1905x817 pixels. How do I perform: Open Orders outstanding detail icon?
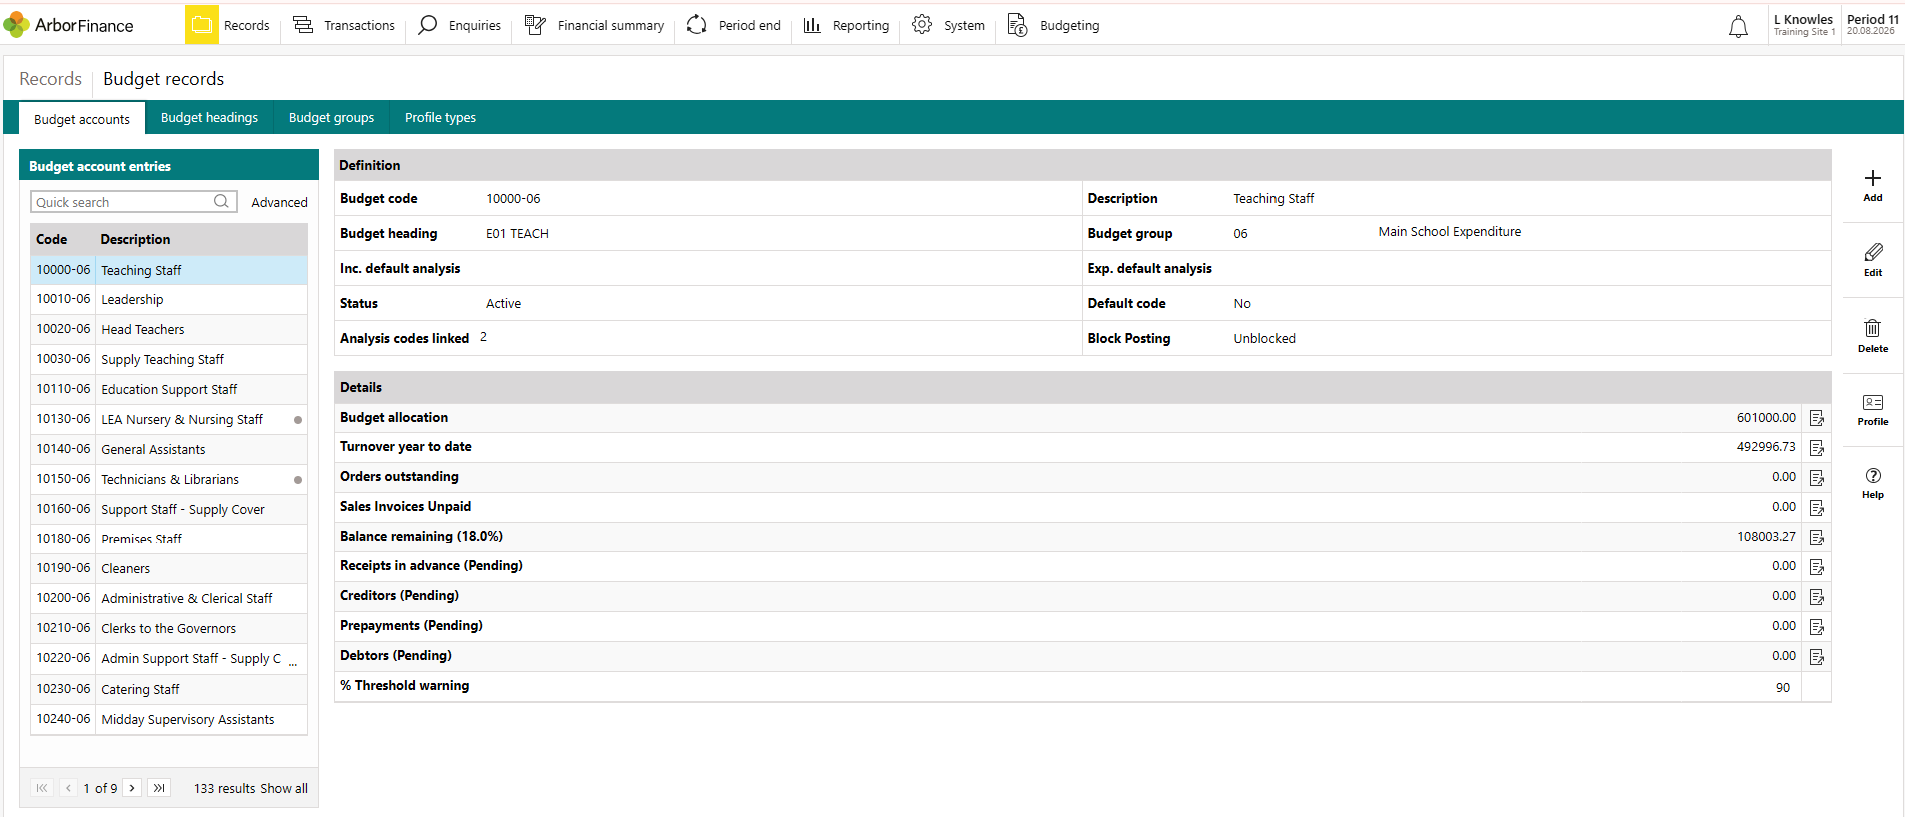point(1817,478)
